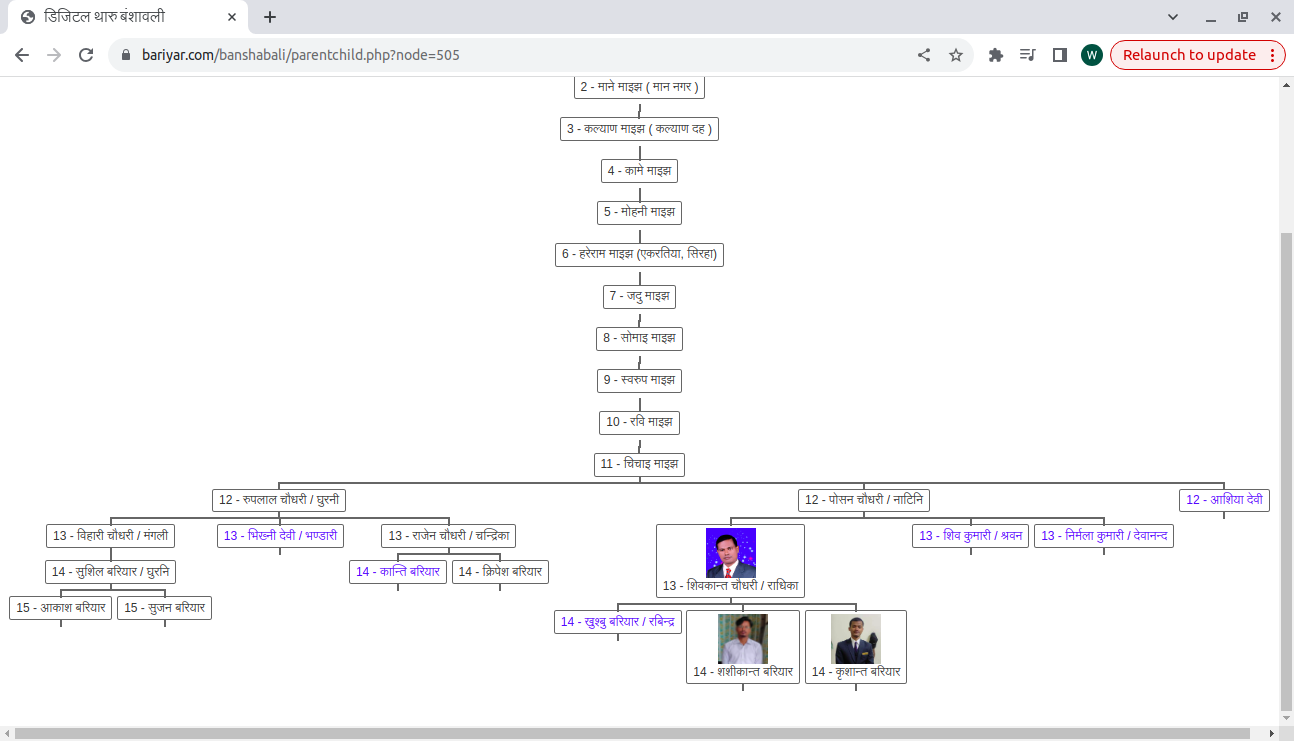Select node 4 - कामे माइझ

(640, 171)
